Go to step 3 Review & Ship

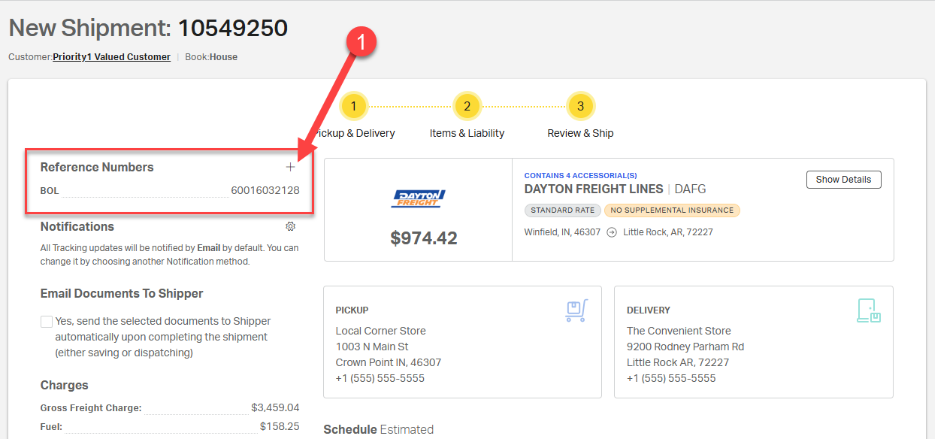click(x=581, y=106)
